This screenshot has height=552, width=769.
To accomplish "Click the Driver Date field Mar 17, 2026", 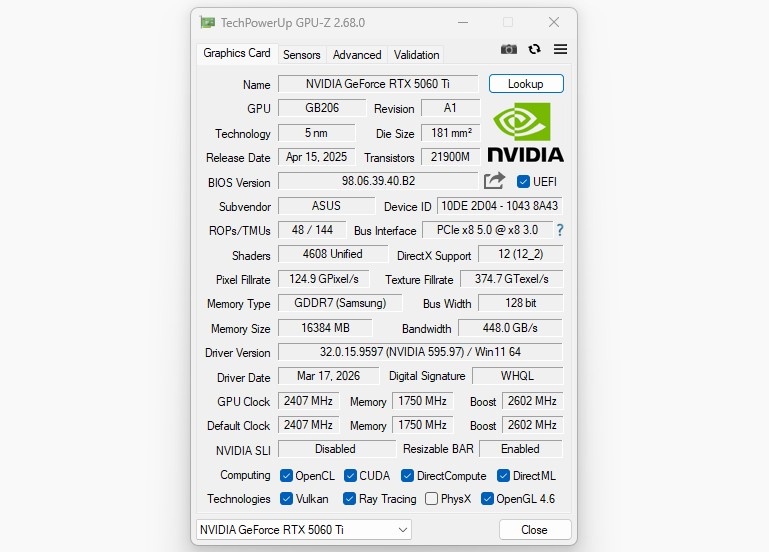I will [x=328, y=376].
